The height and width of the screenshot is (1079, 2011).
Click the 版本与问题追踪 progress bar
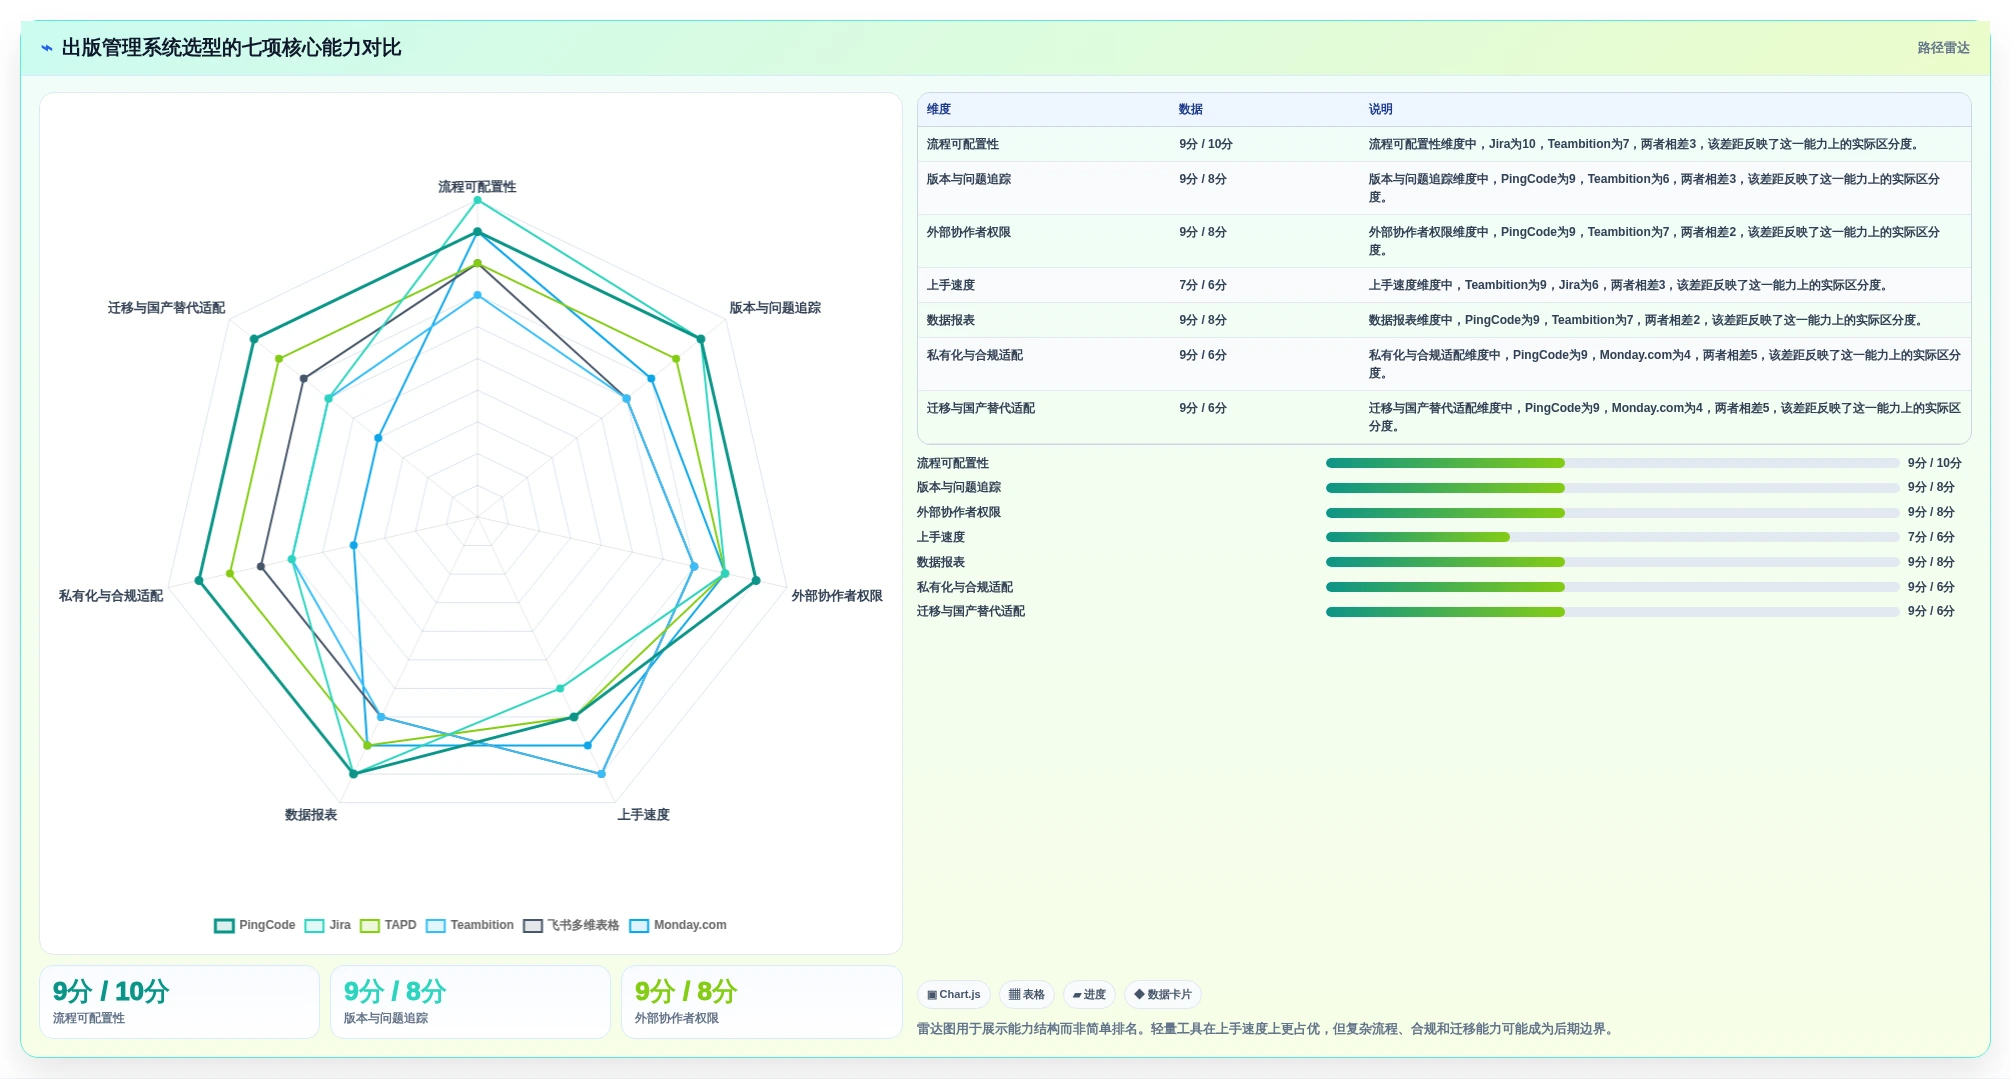coord(1612,488)
